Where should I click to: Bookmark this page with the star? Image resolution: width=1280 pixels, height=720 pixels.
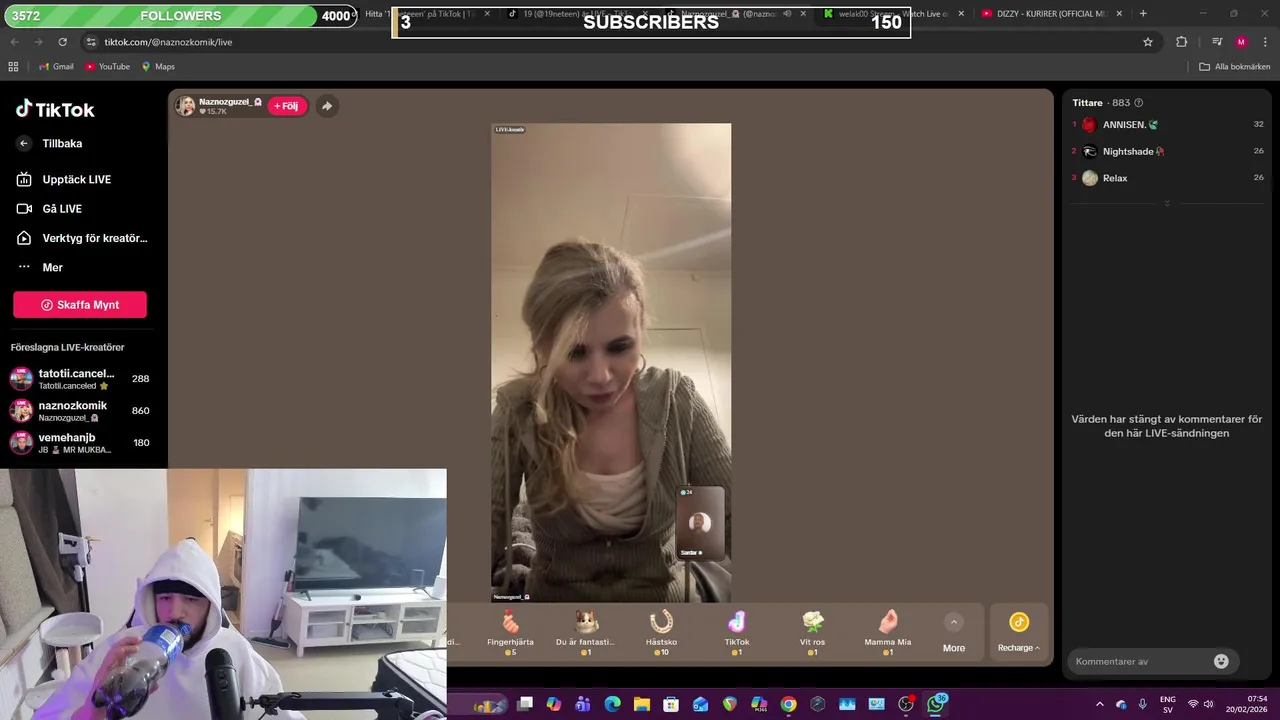click(1148, 42)
